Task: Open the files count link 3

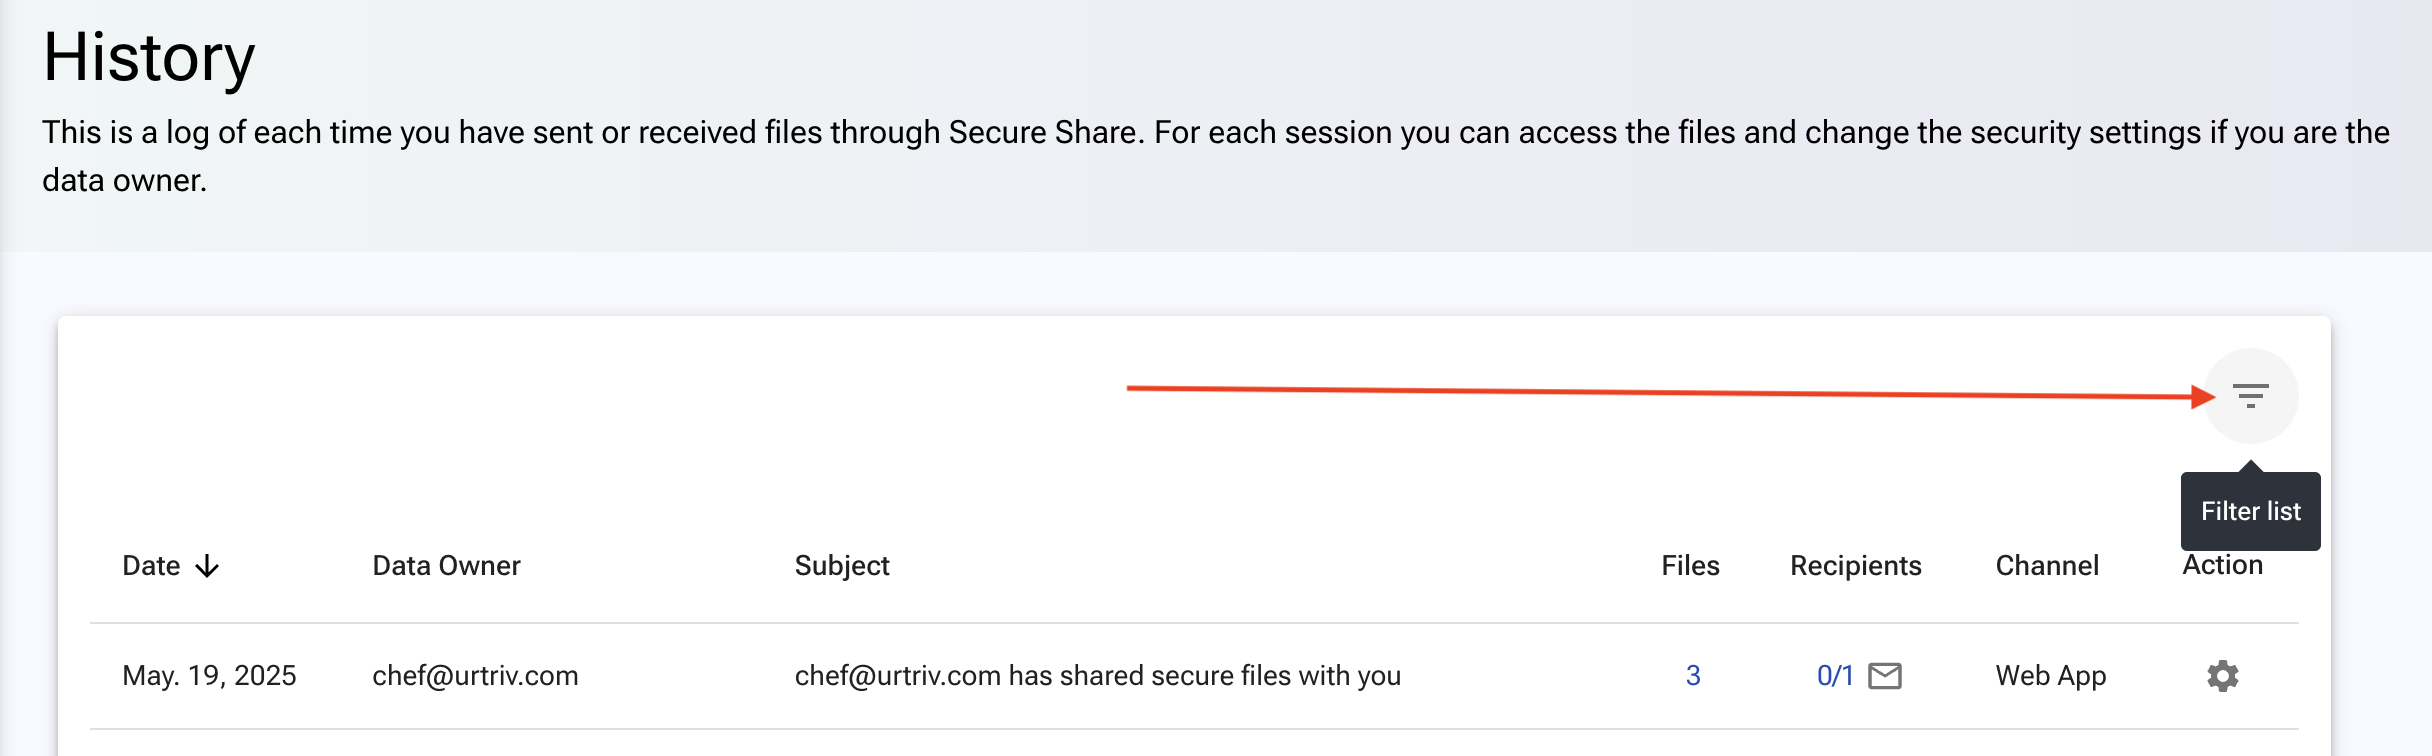Action: pos(1693,676)
